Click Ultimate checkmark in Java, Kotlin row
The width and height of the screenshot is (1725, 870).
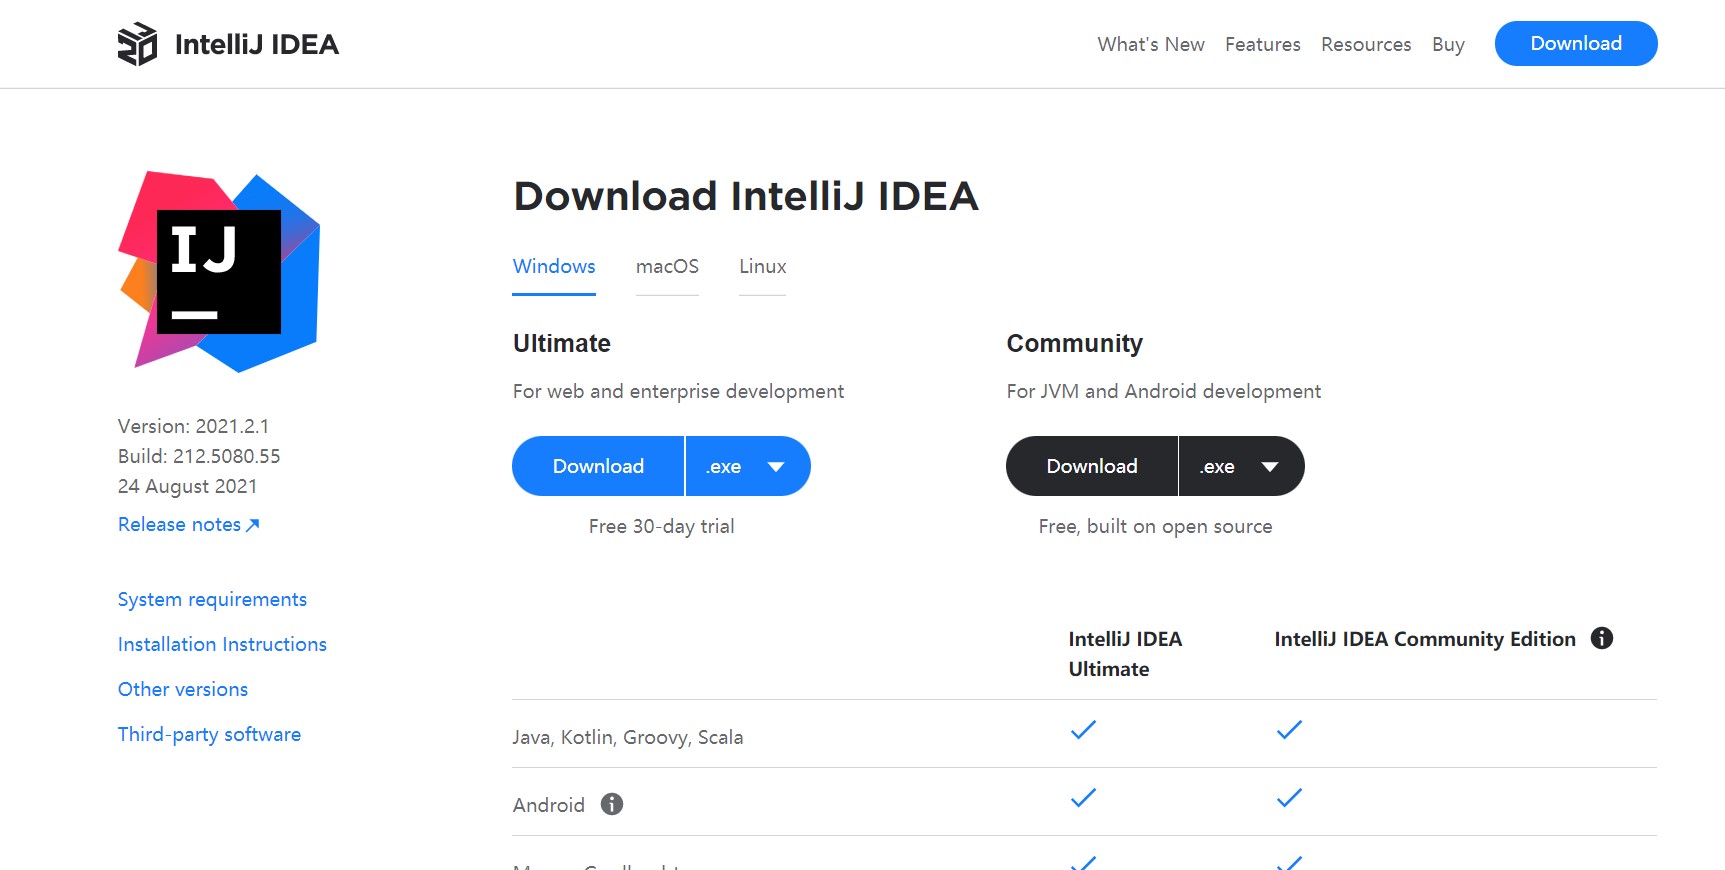click(x=1083, y=730)
